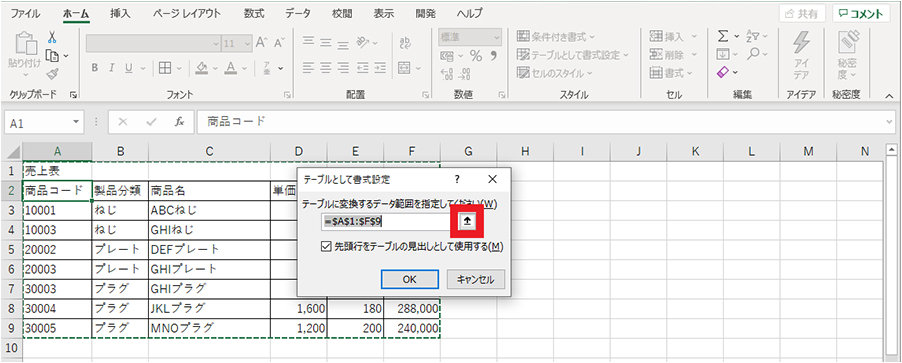This screenshot has width=902, height=363.
Task: Click the Clear eraser icon
Action: click(x=724, y=72)
